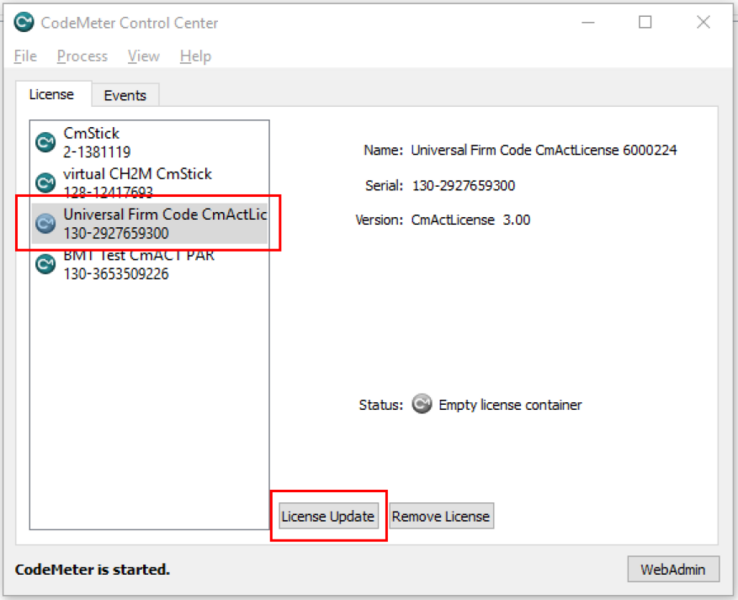Viewport: 738px width, 600px height.
Task: Click the Empty license container status icon
Action: pos(422,405)
